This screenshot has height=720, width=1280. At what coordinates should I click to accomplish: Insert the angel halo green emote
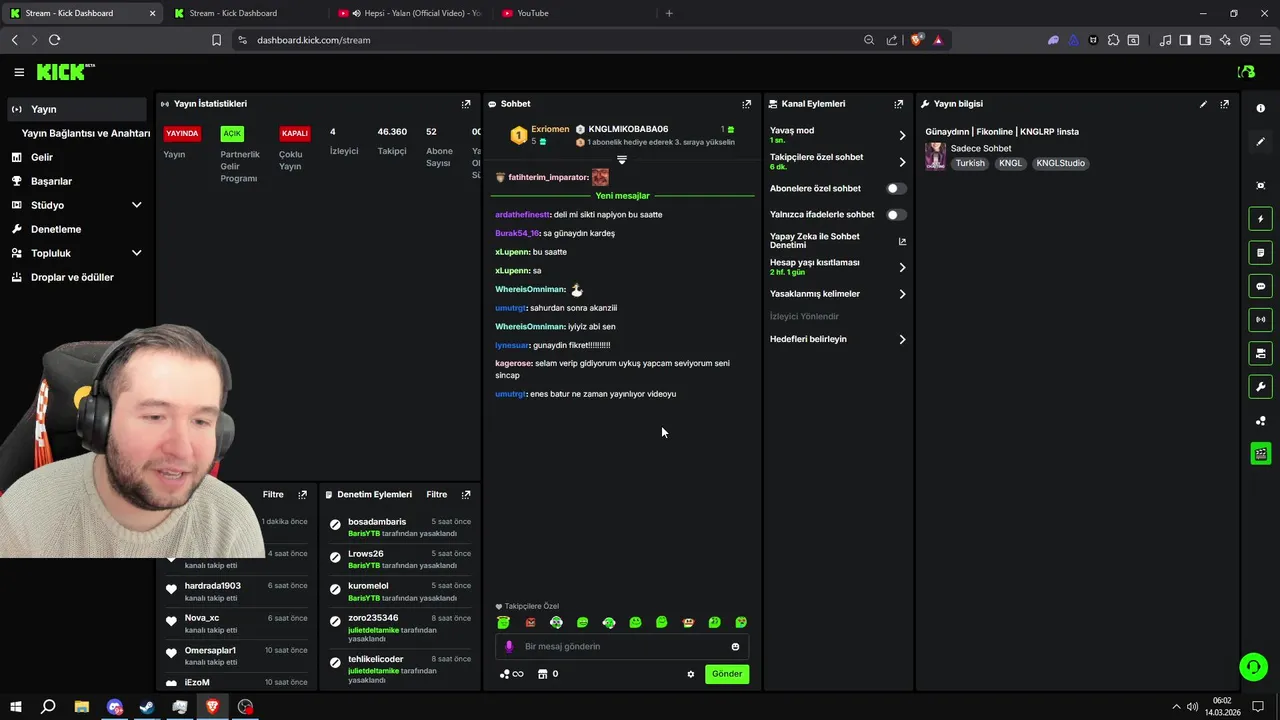point(503,622)
